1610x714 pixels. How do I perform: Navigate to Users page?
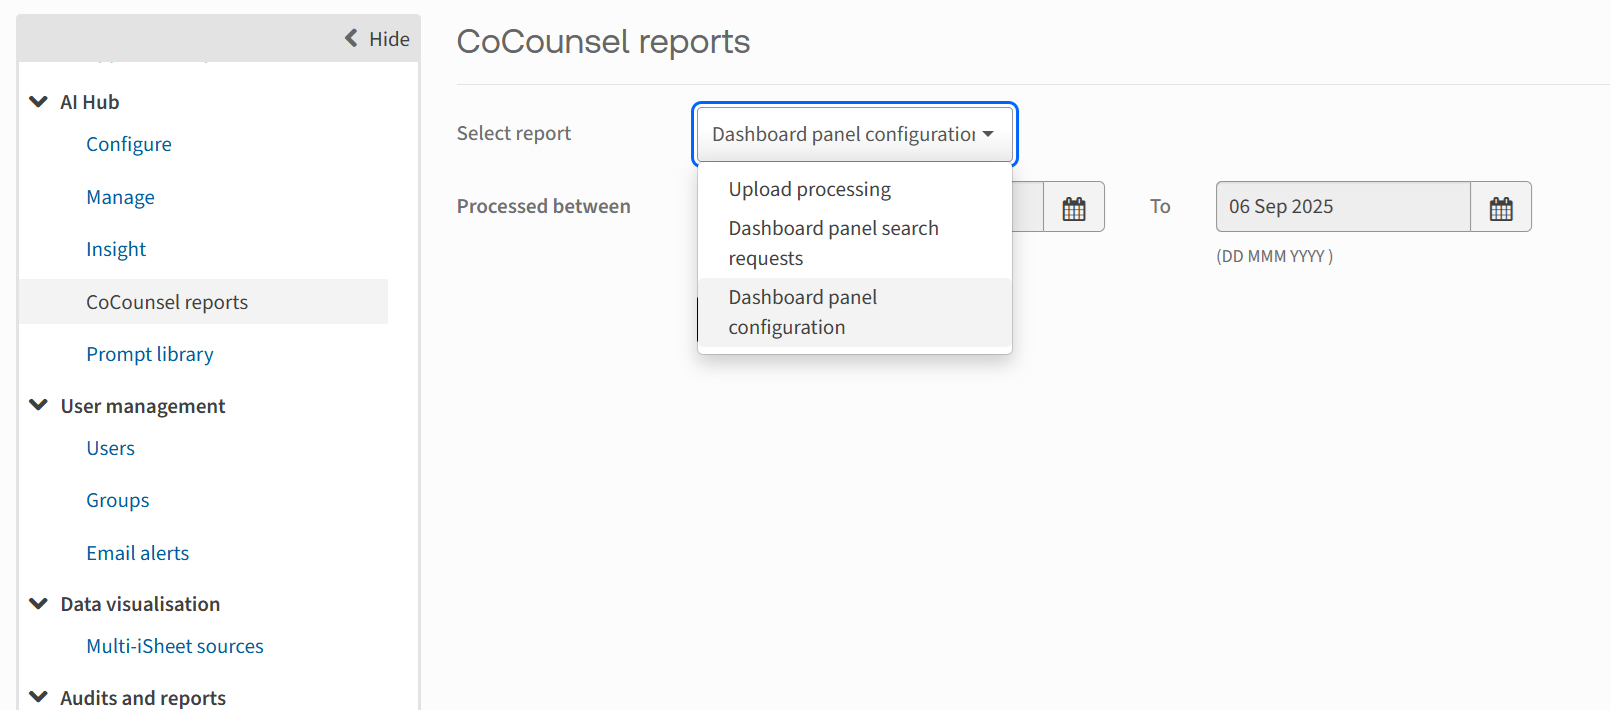click(x=110, y=448)
